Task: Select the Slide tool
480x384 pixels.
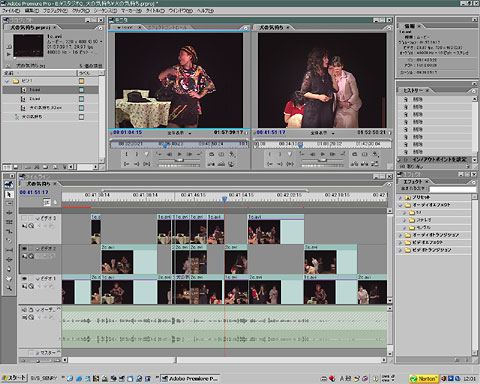Action: (9, 260)
